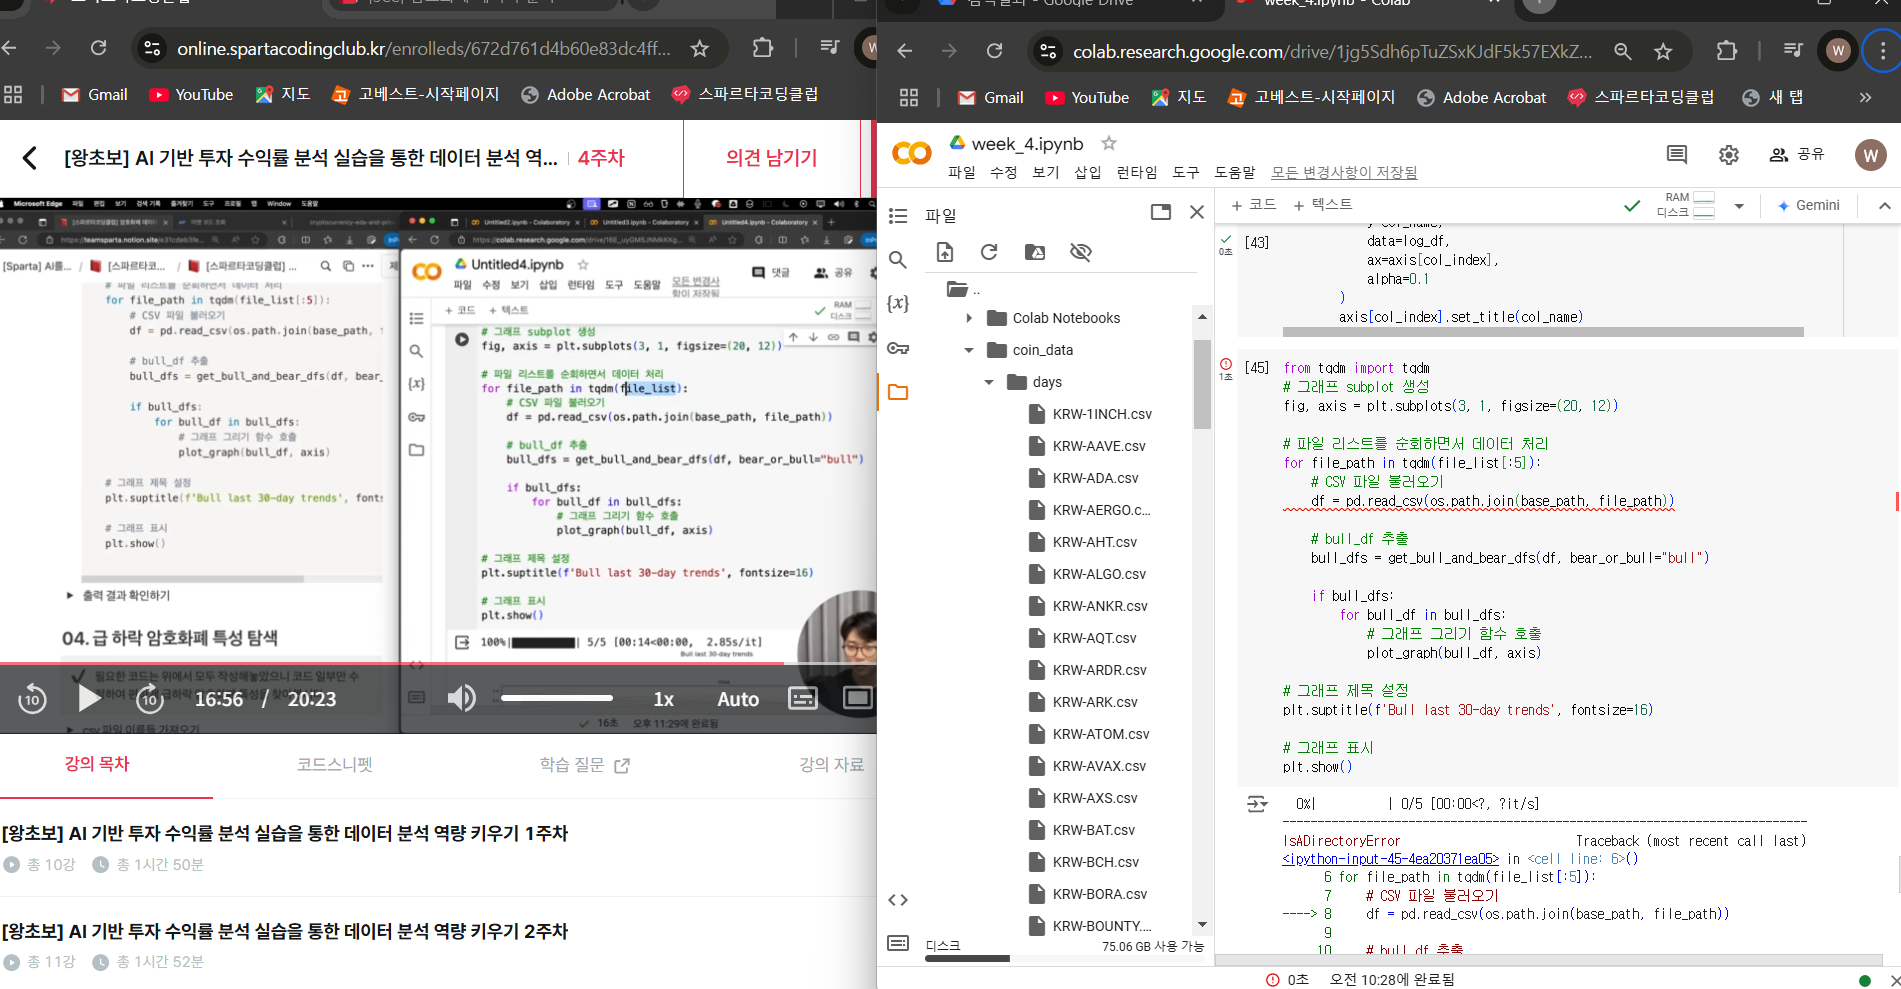Open the 삽입 menu in Colab

(x=1088, y=172)
